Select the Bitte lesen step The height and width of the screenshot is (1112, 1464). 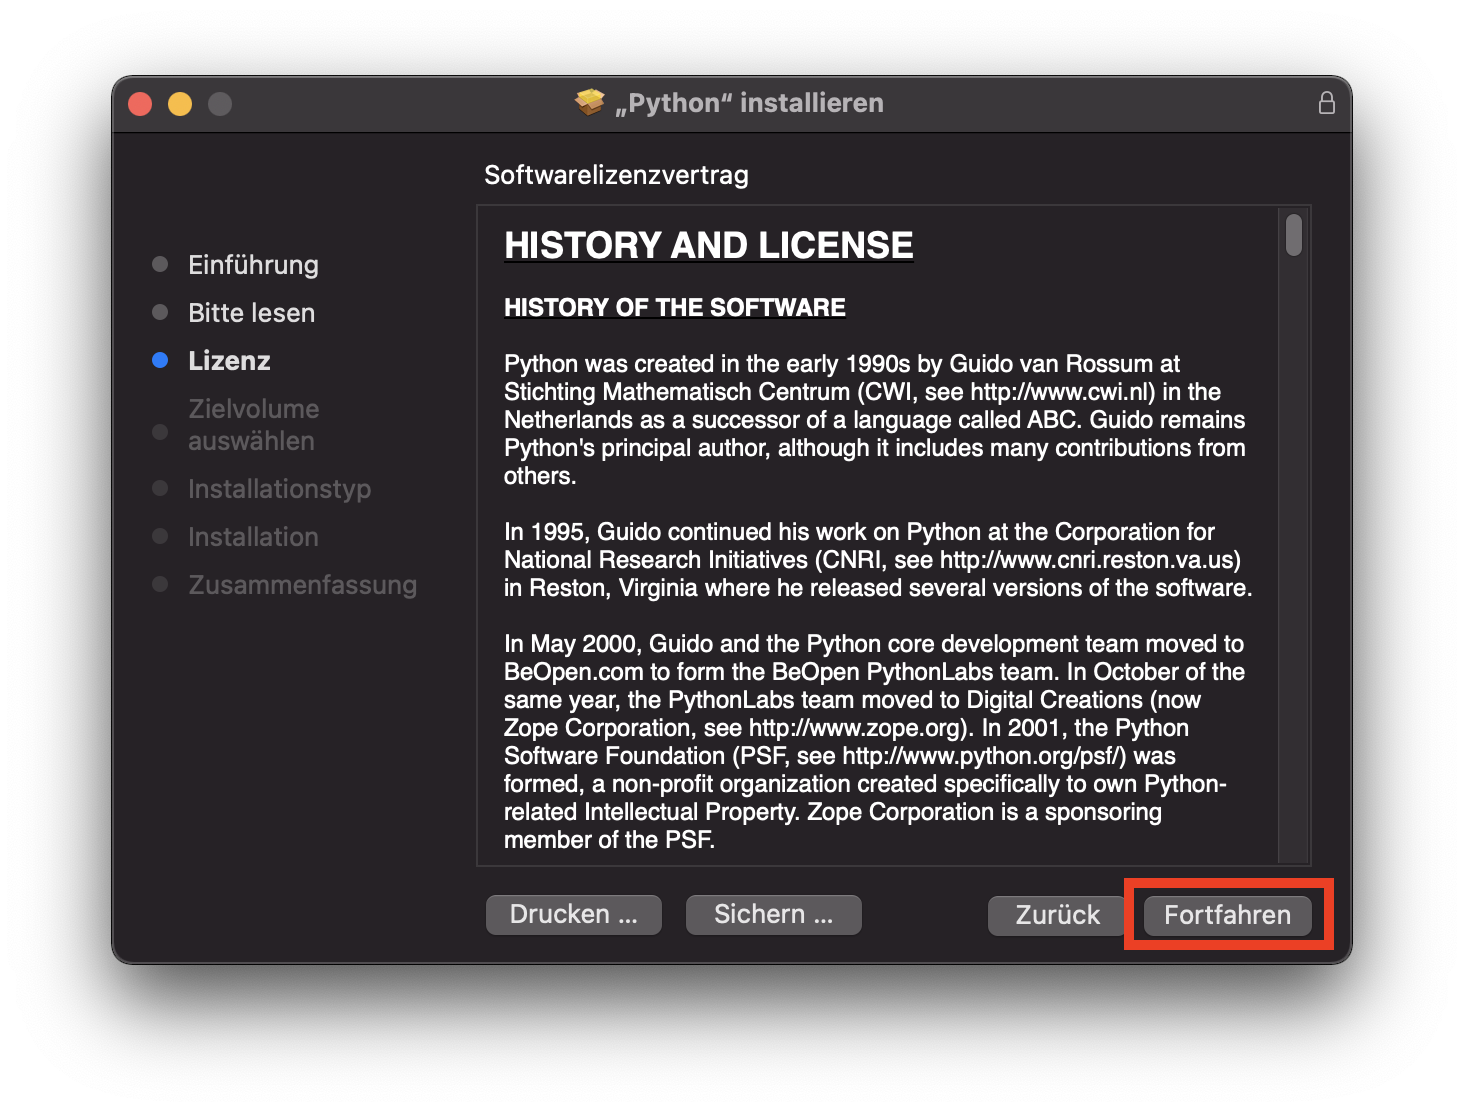(251, 313)
